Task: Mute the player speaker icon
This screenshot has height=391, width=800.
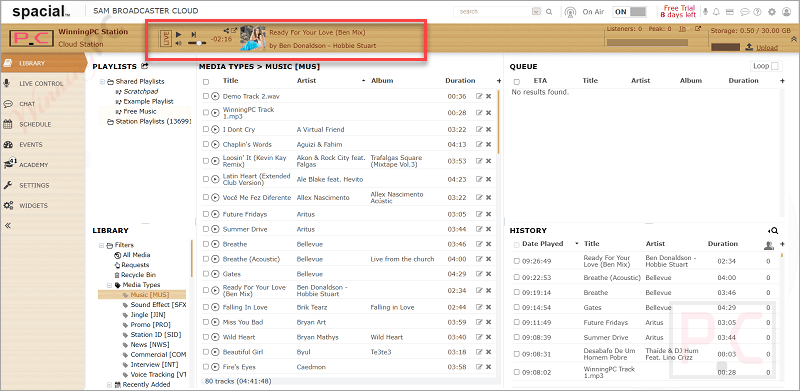Action: [179, 43]
